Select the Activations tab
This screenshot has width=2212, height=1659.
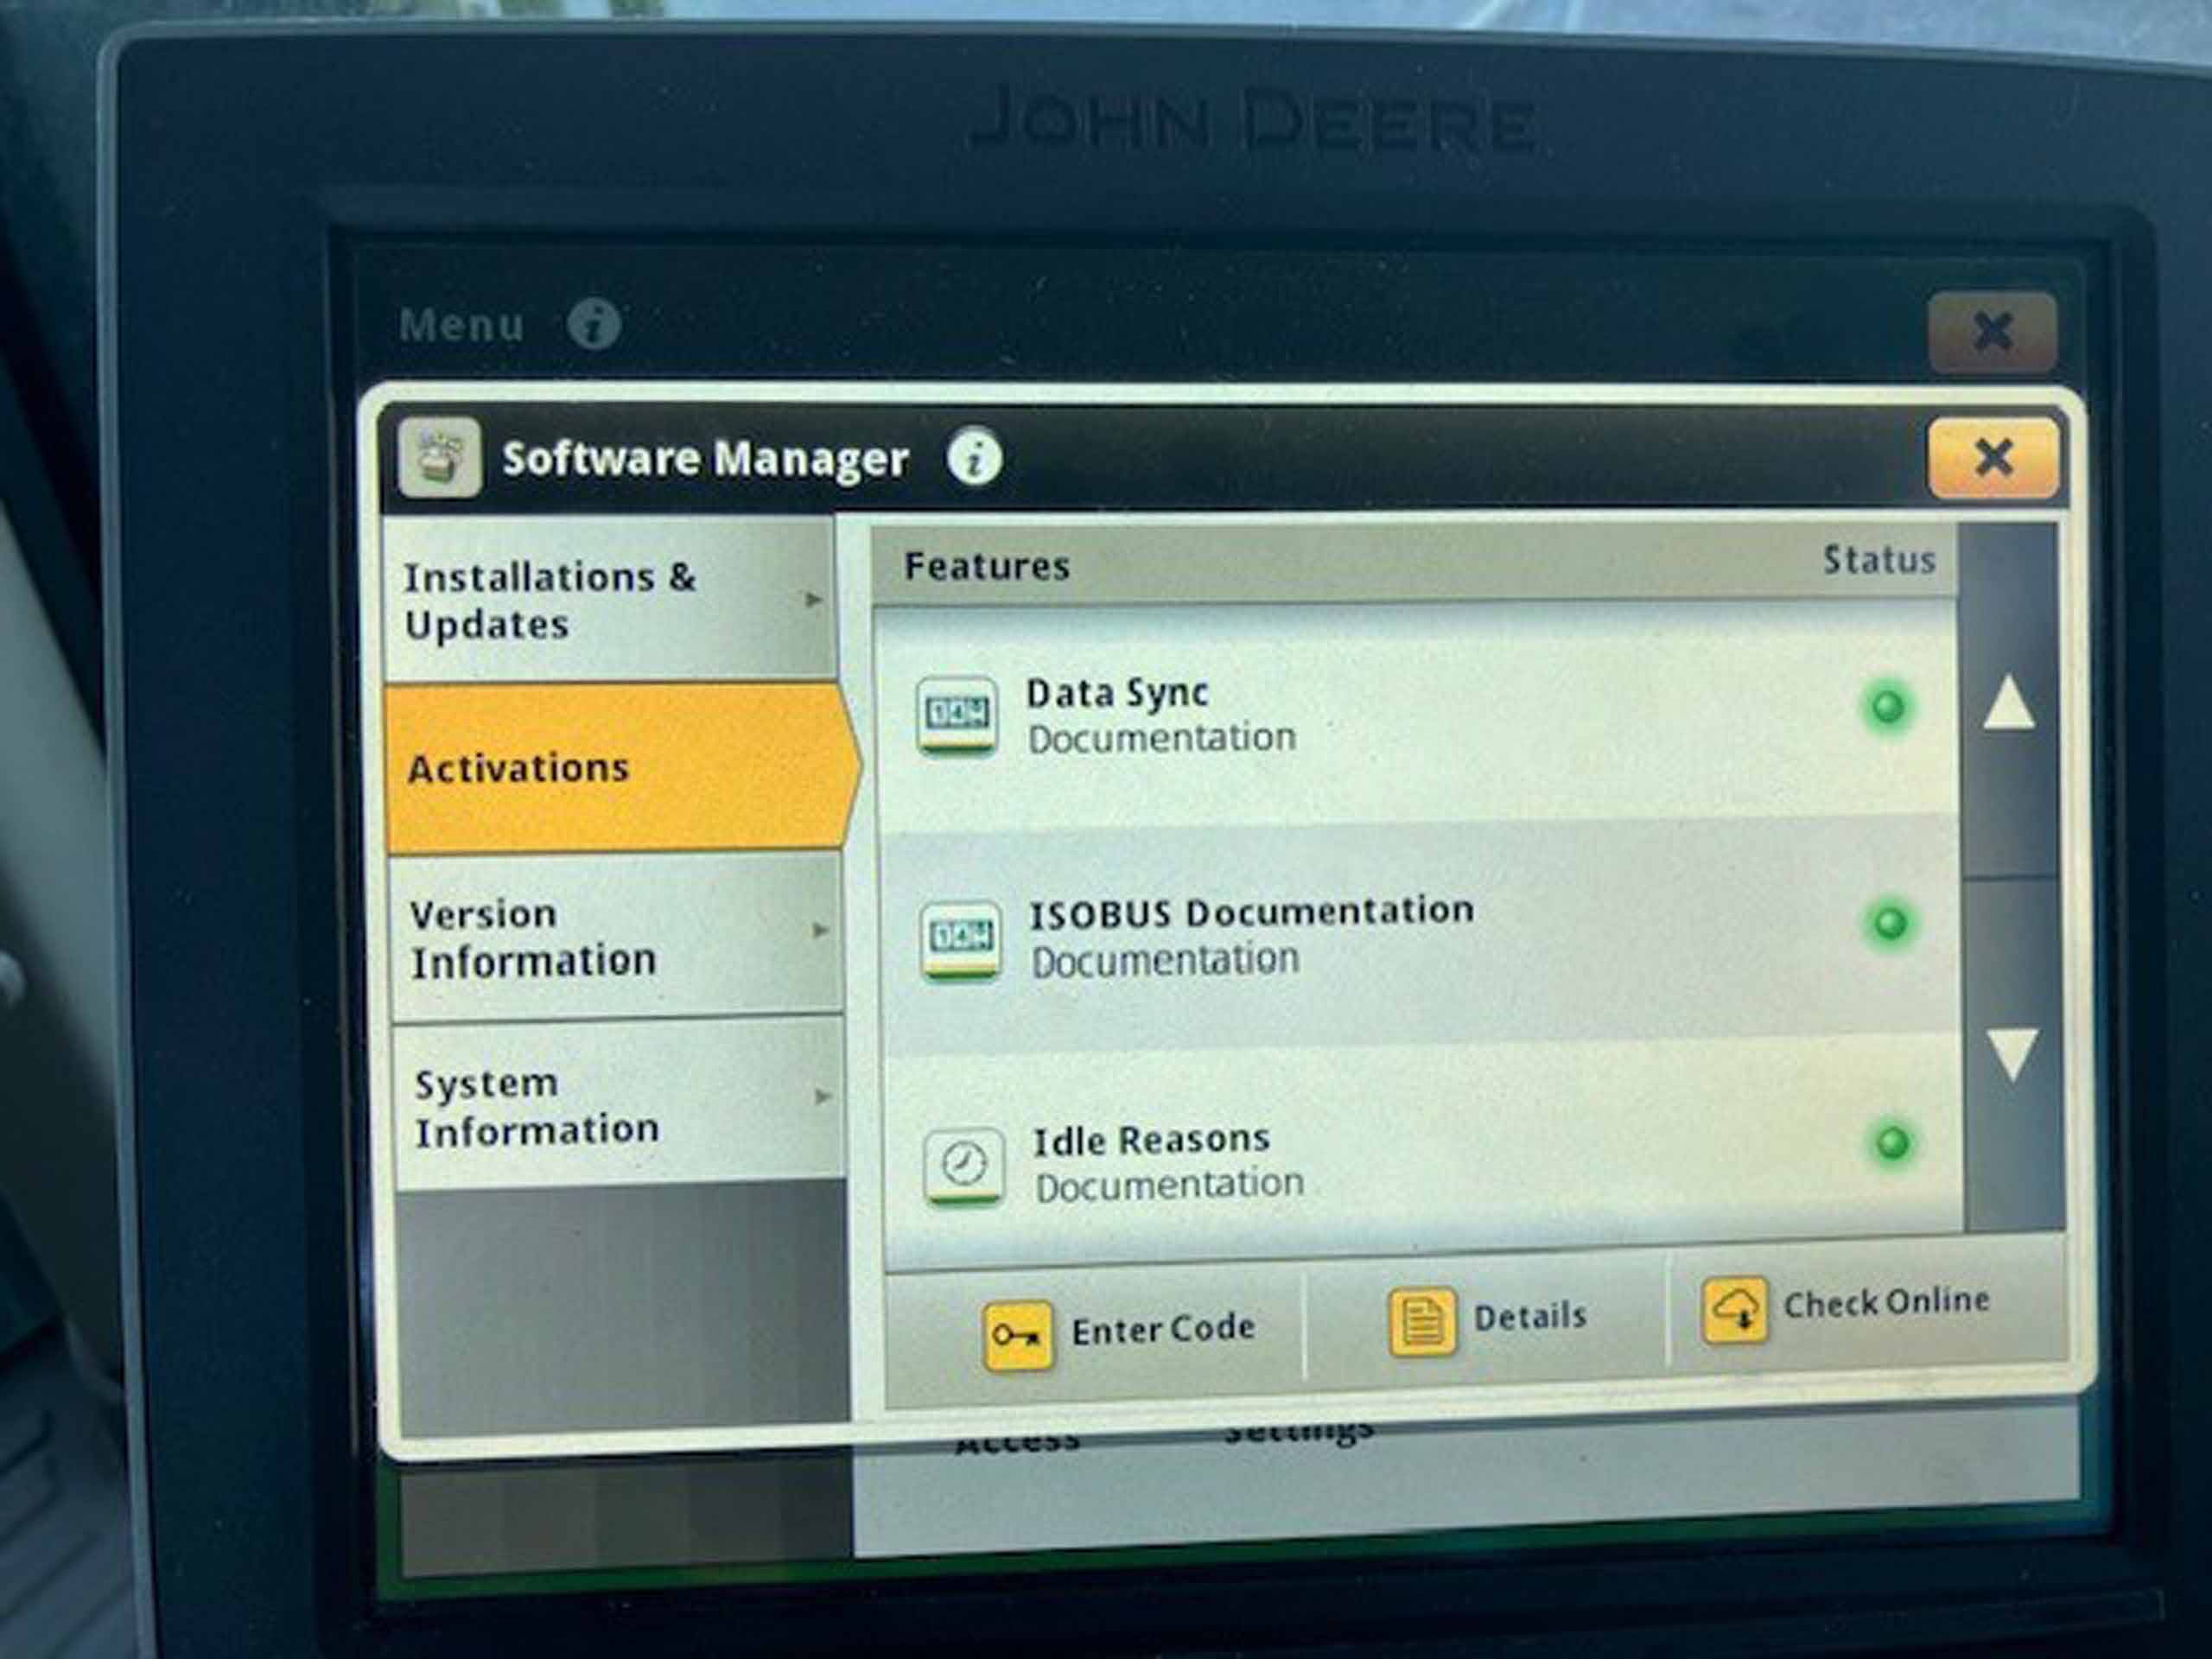tap(620, 768)
